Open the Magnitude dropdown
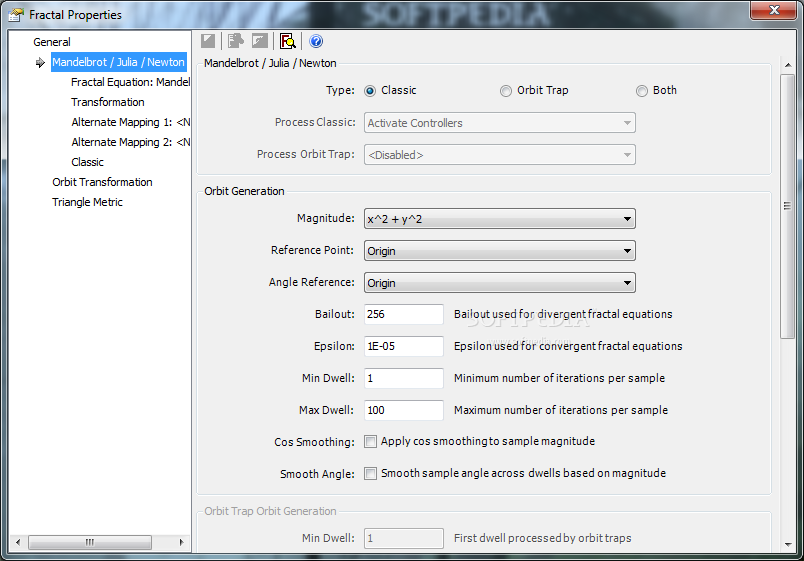This screenshot has height=561, width=804. tap(499, 219)
